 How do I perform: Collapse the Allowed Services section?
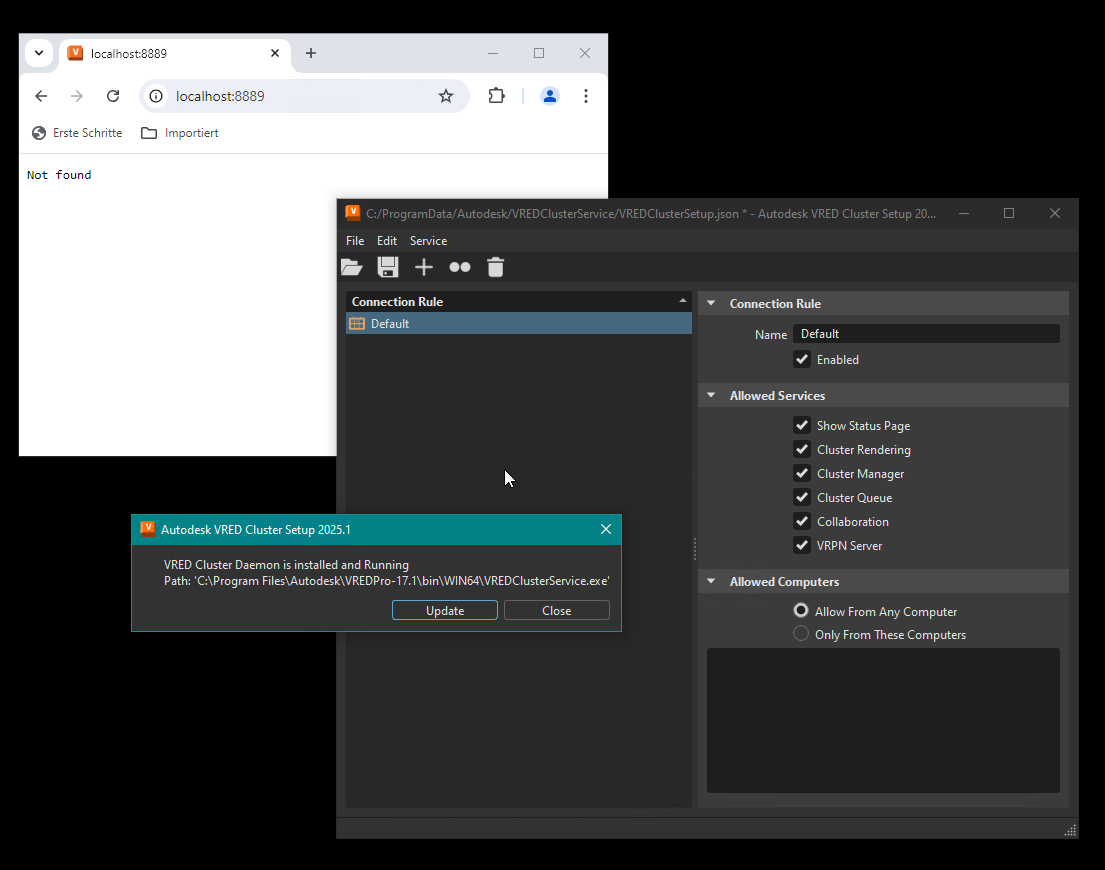point(712,395)
